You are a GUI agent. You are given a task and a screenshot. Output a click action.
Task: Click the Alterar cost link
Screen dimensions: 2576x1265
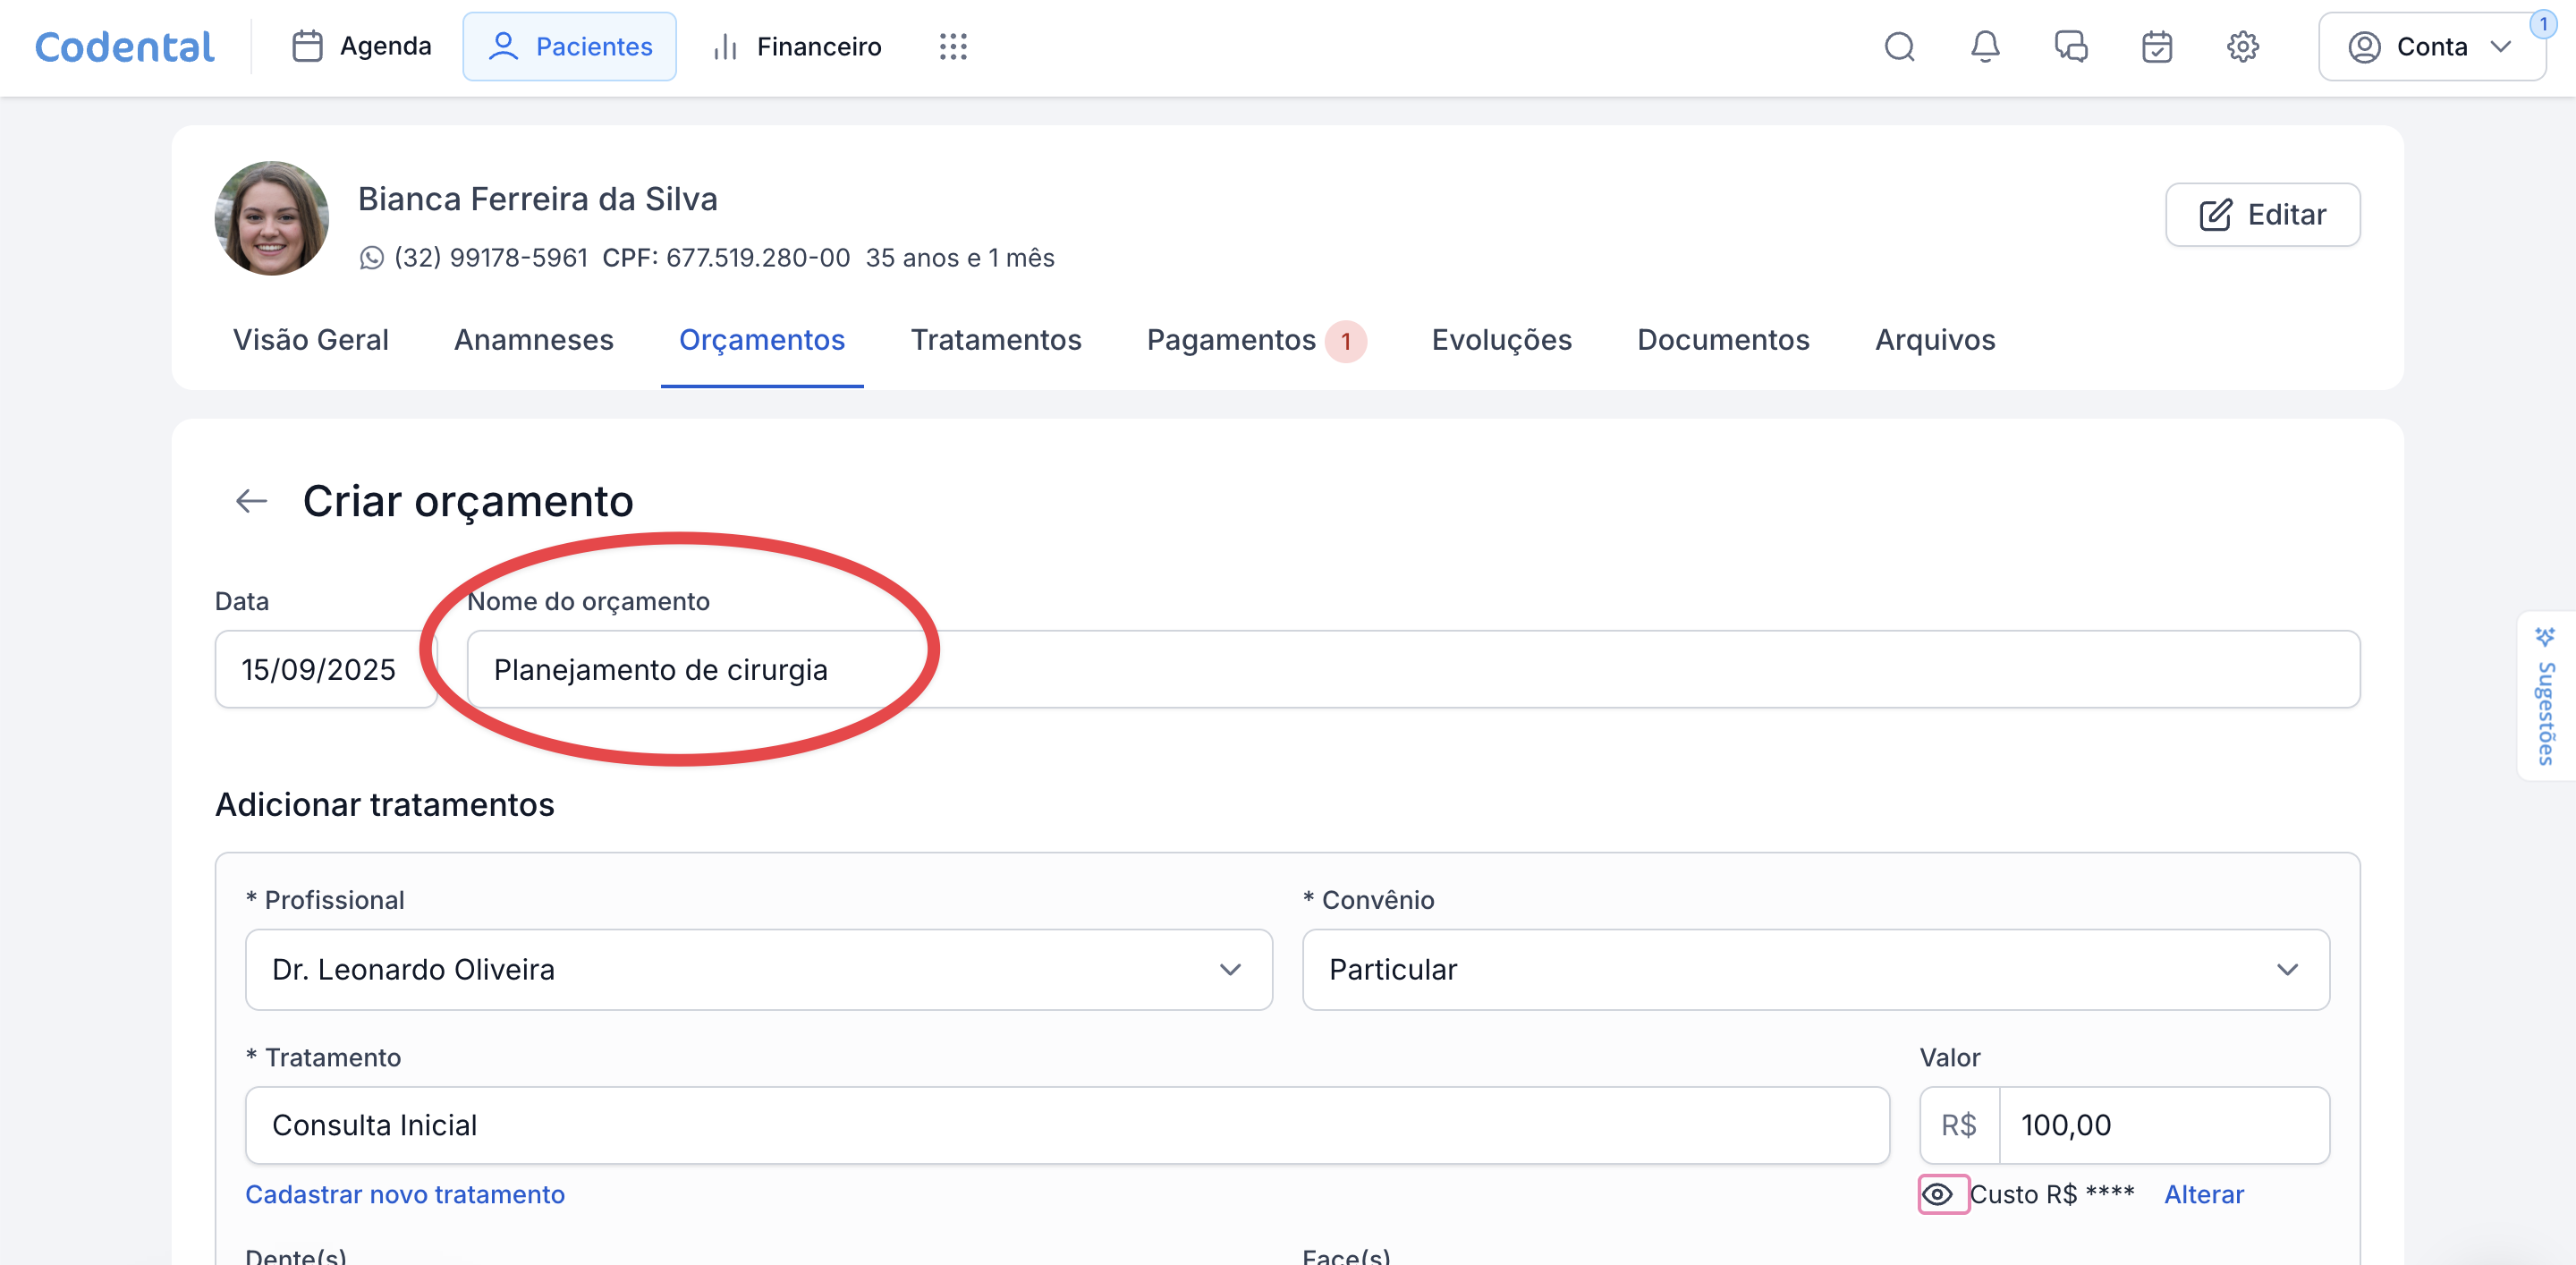click(2204, 1194)
